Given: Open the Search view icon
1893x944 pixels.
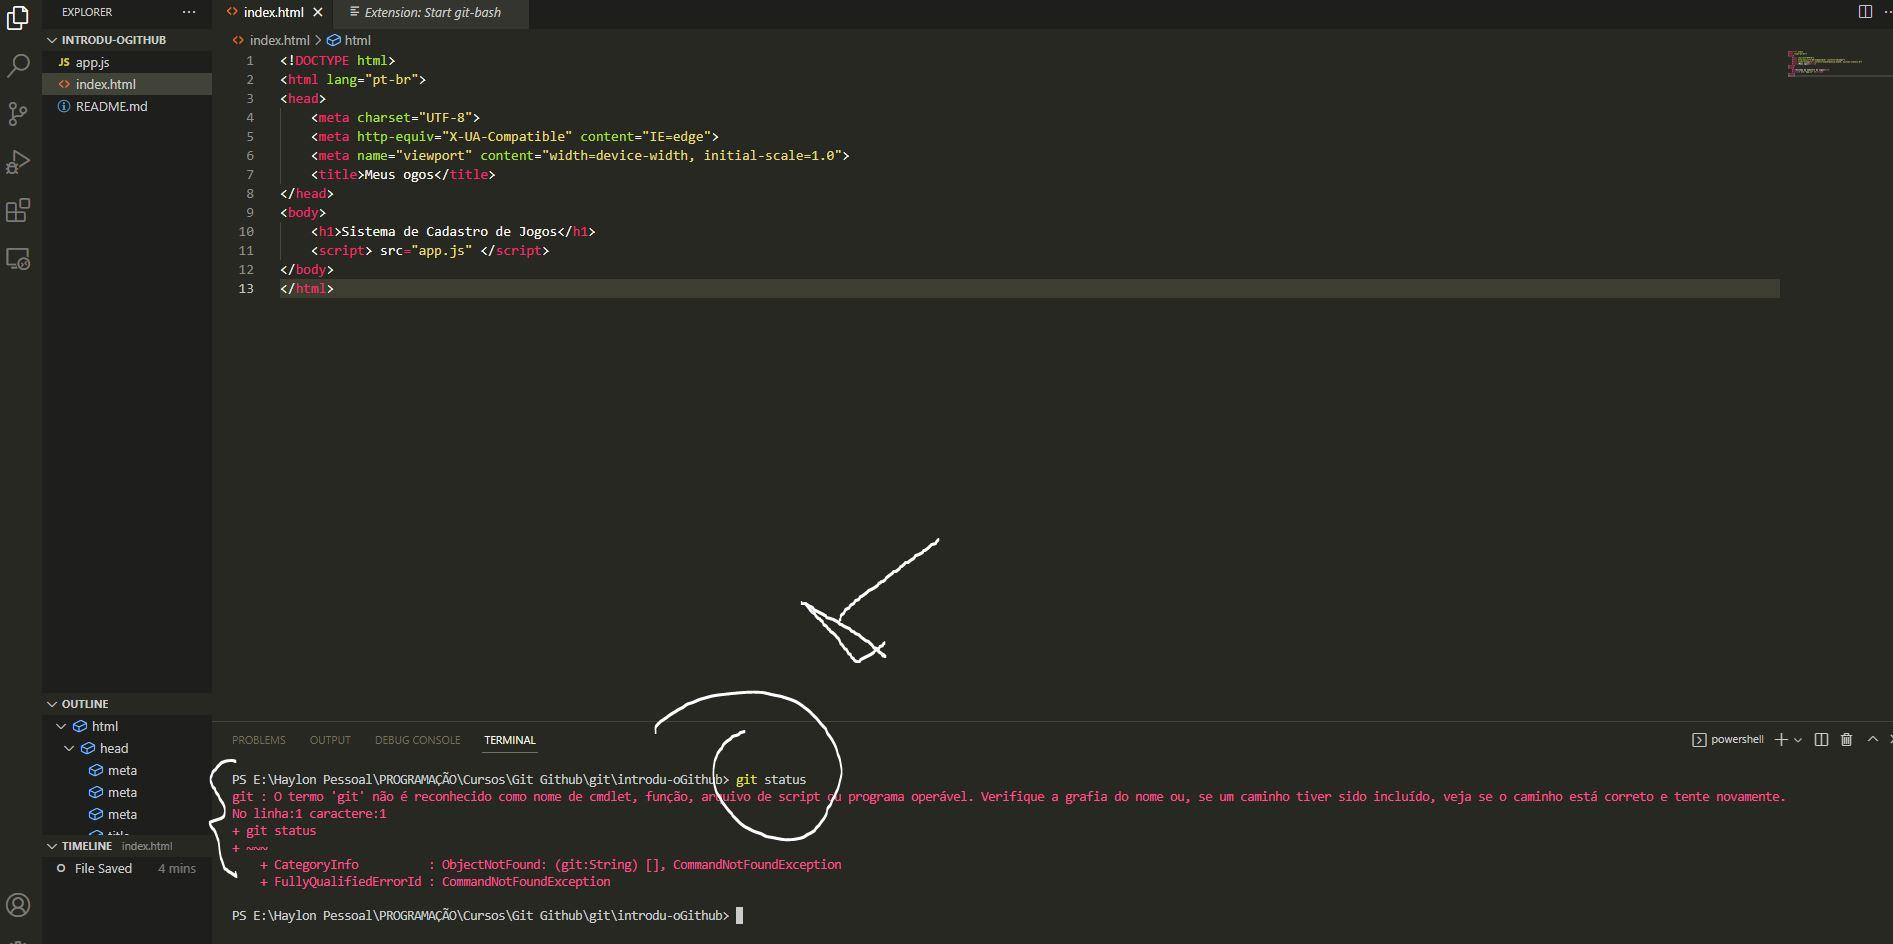Looking at the screenshot, I should [x=18, y=66].
